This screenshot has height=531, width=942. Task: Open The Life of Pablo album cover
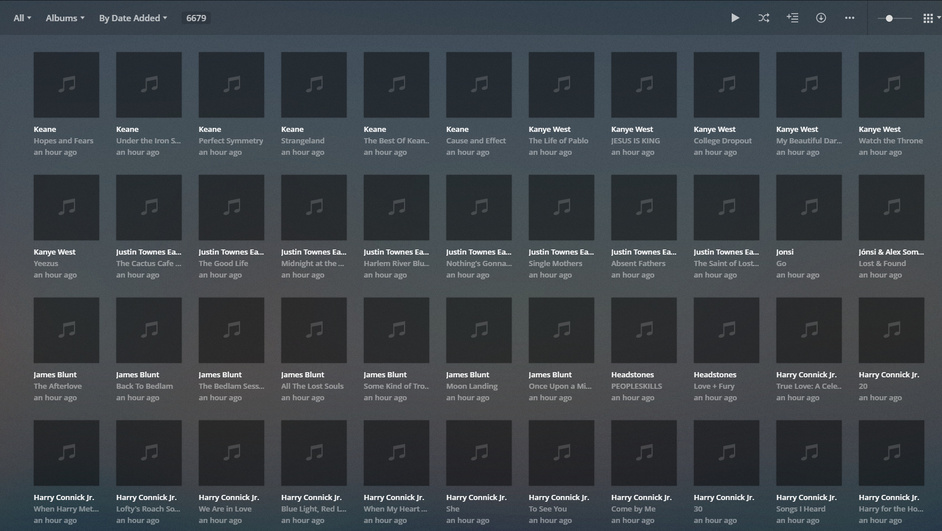[x=561, y=85]
